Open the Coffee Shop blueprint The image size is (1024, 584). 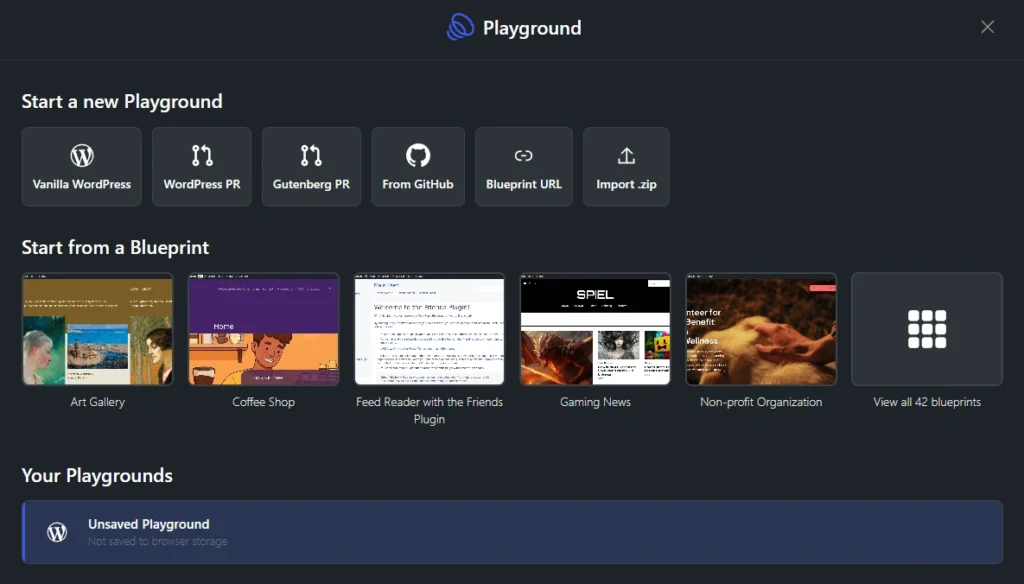(x=263, y=329)
